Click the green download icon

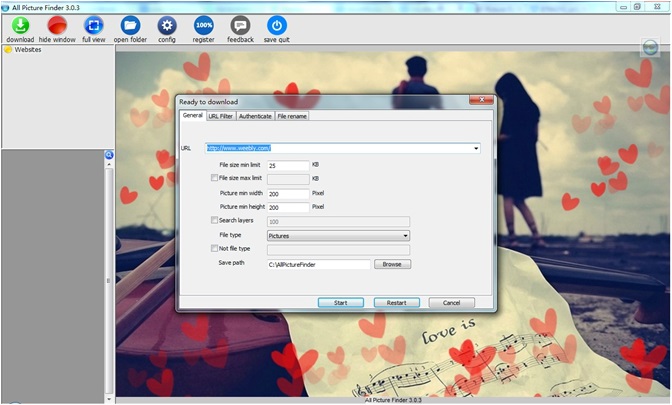(20, 25)
